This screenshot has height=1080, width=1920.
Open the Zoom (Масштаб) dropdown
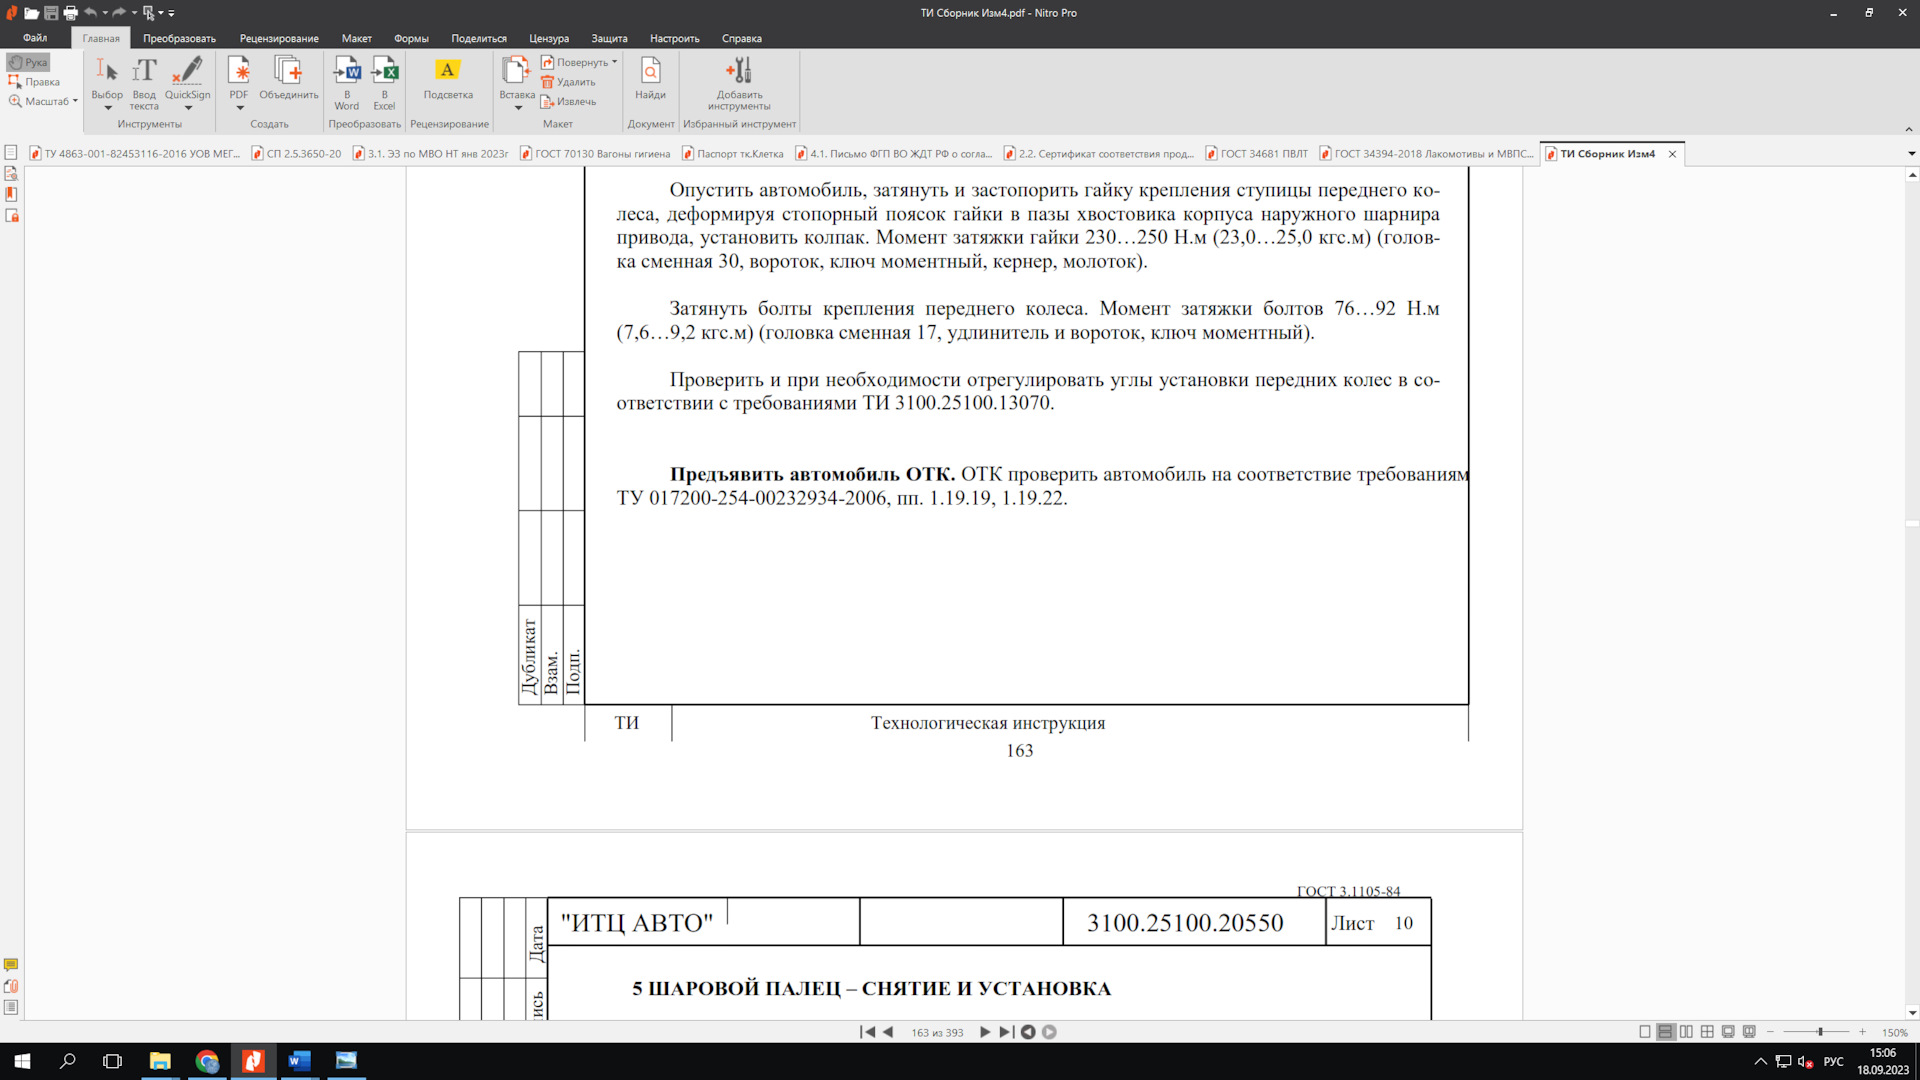[x=43, y=101]
